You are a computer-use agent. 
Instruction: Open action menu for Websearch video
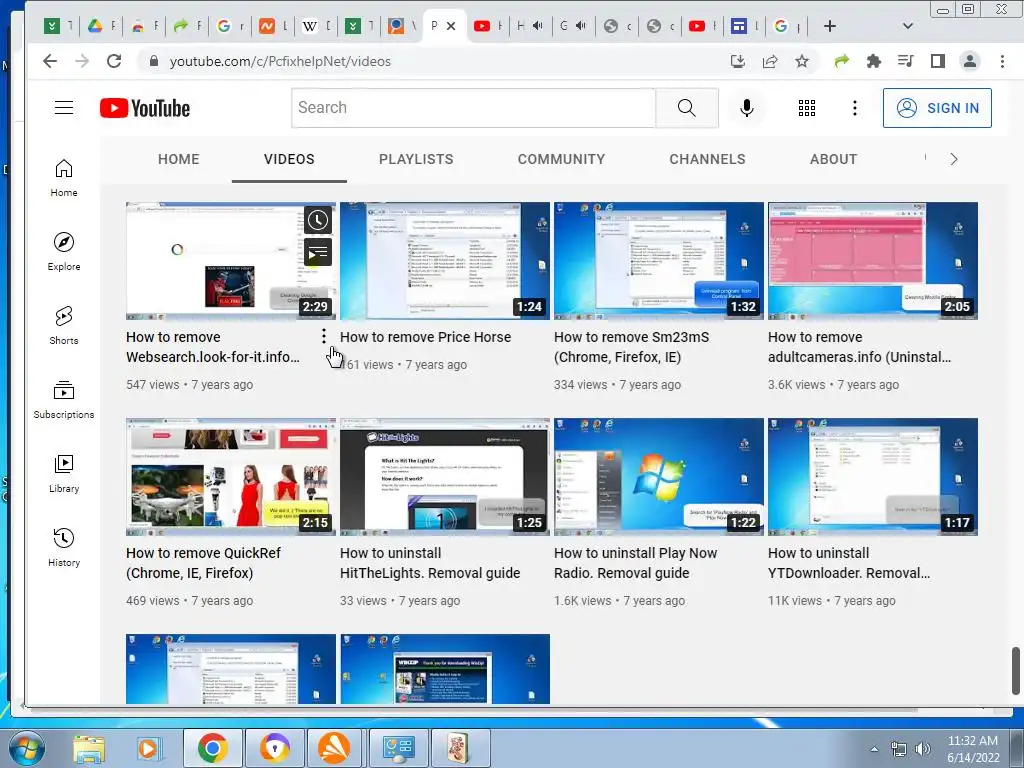coord(323,336)
